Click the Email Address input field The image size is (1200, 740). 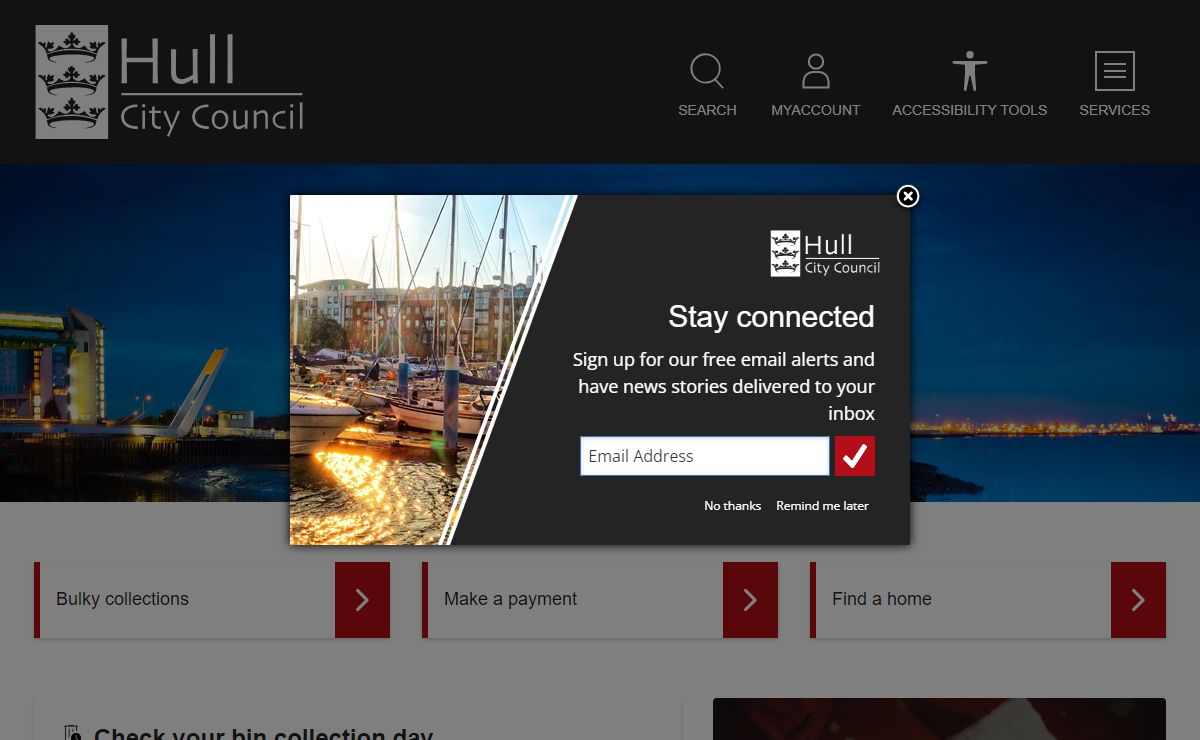[704, 456]
